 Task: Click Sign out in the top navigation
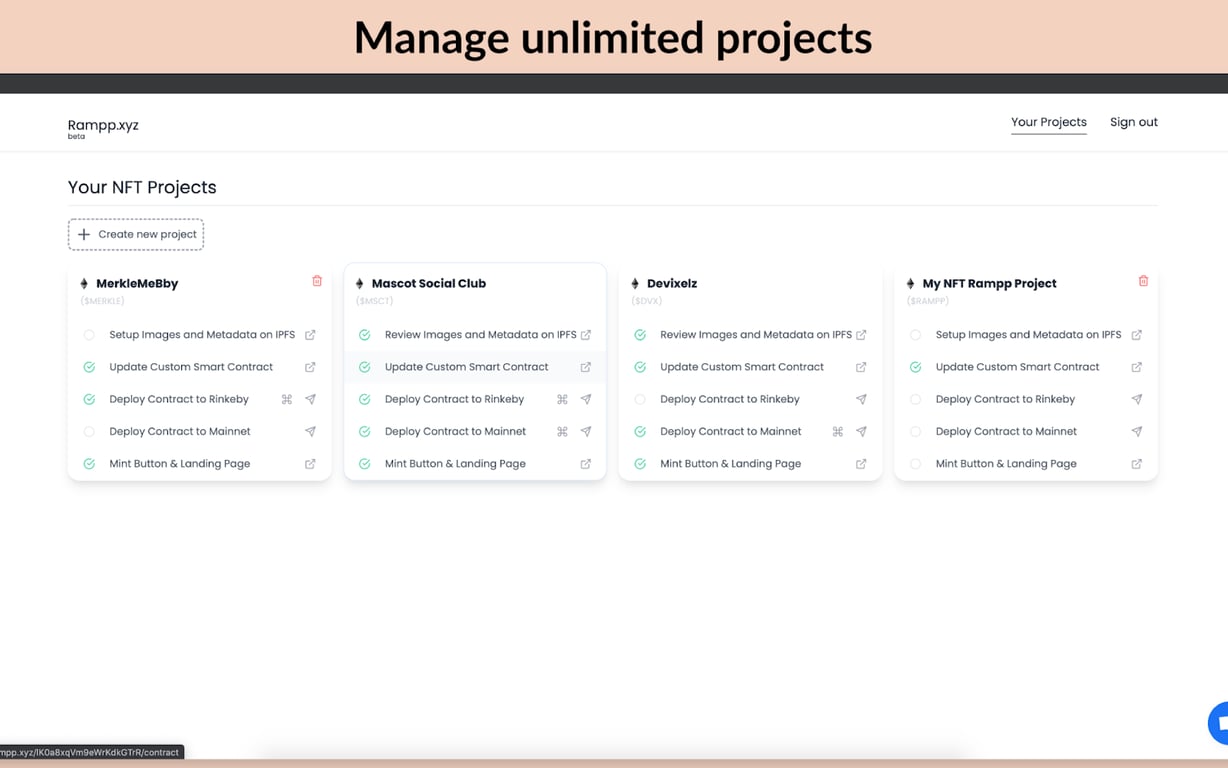(1133, 121)
